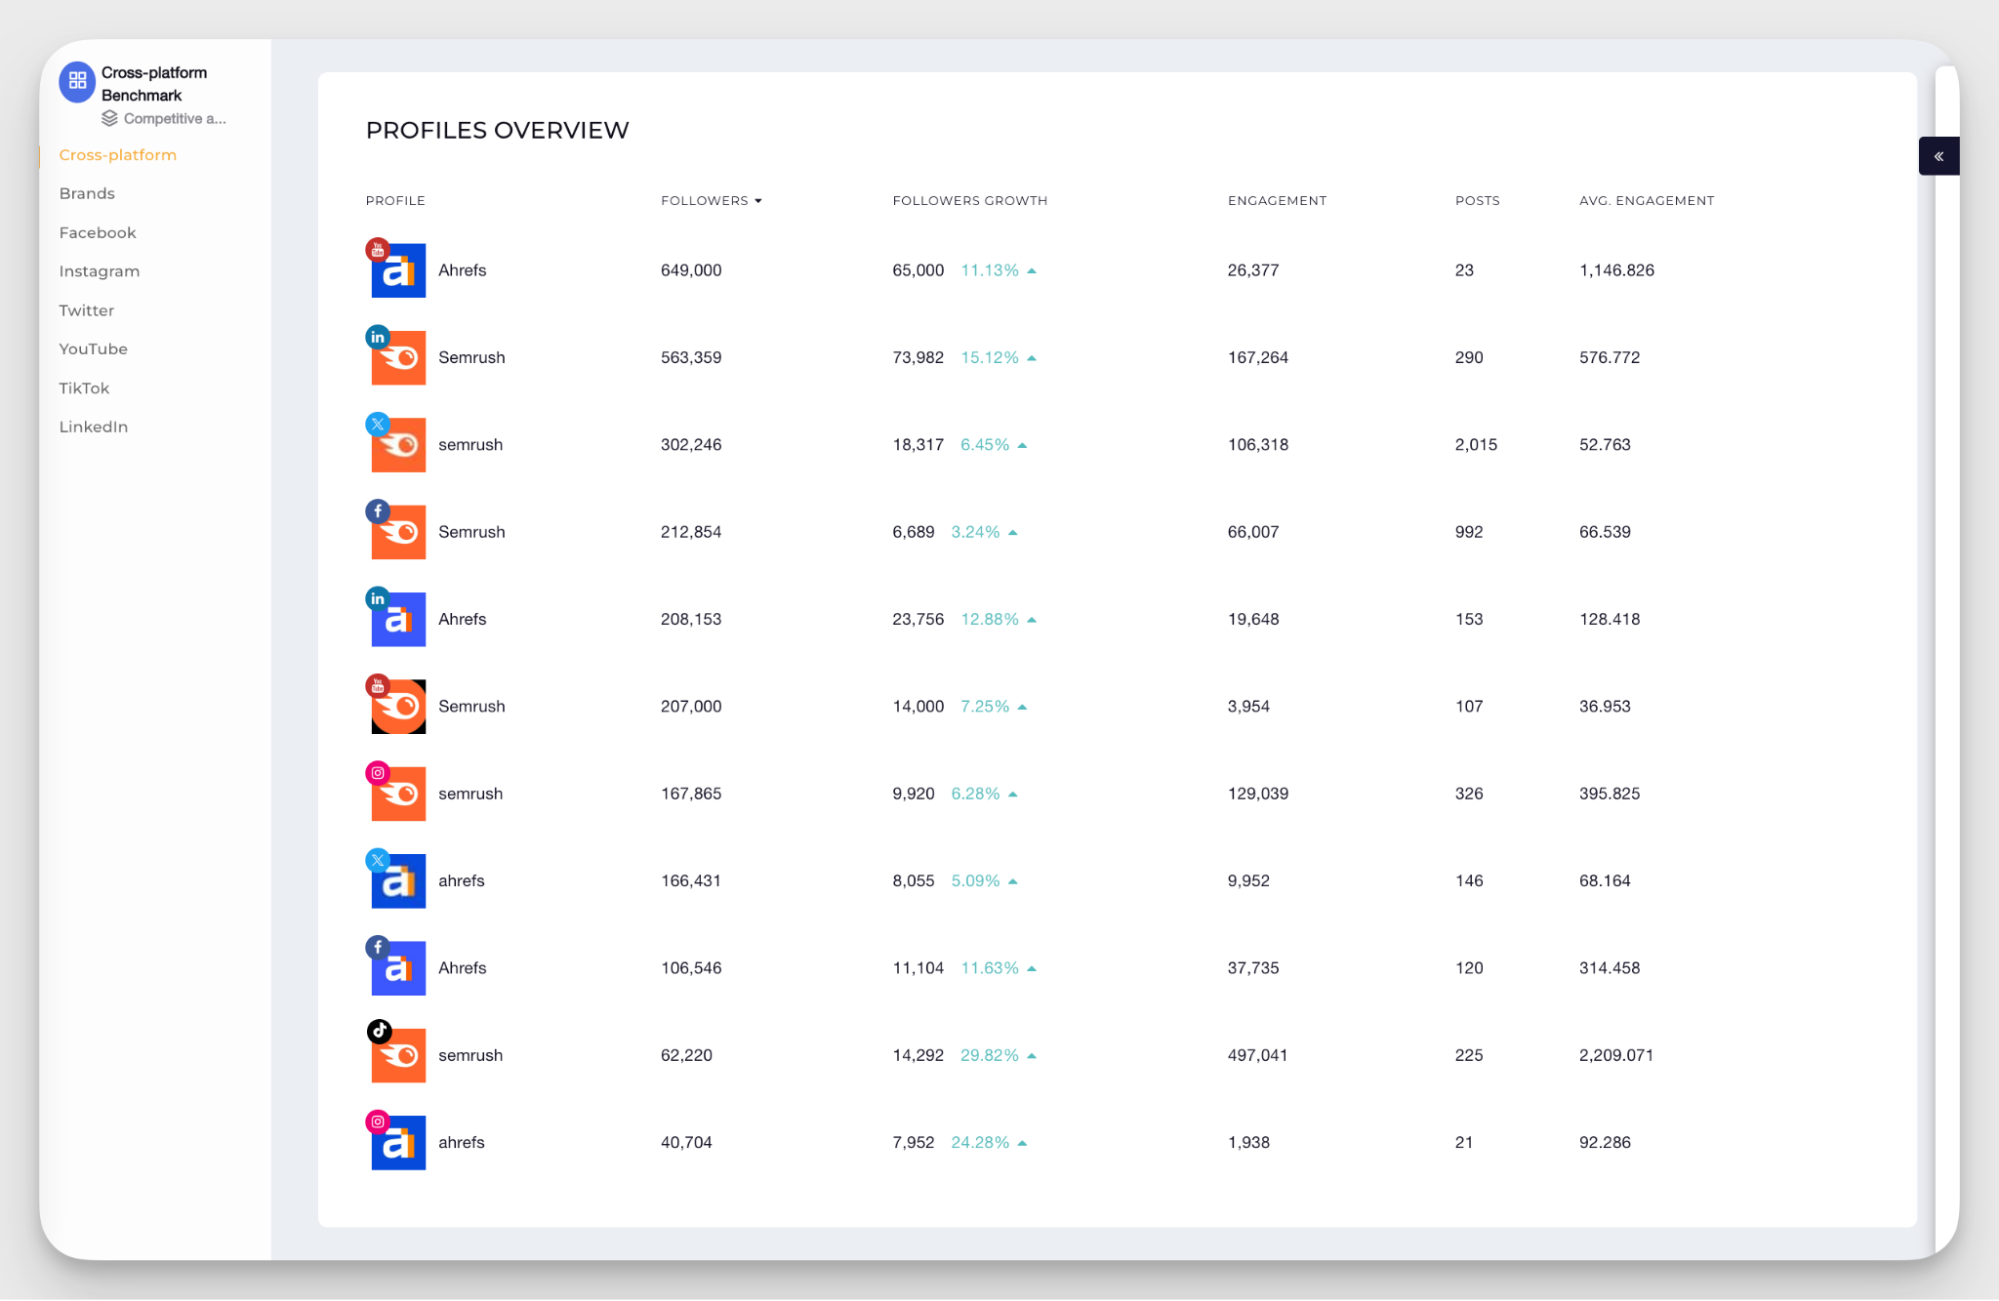The image size is (1999, 1301).
Task: Open the Followers column sort dropdown
Action: 759,200
